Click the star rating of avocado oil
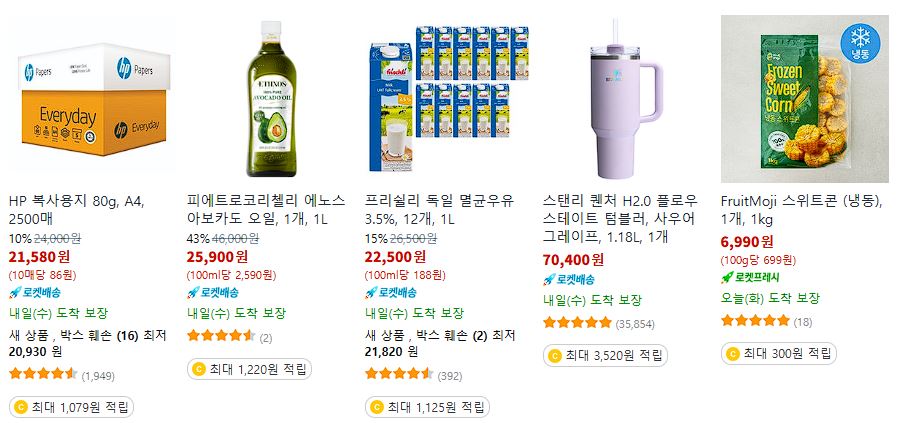The height and width of the screenshot is (423, 897). [221, 335]
